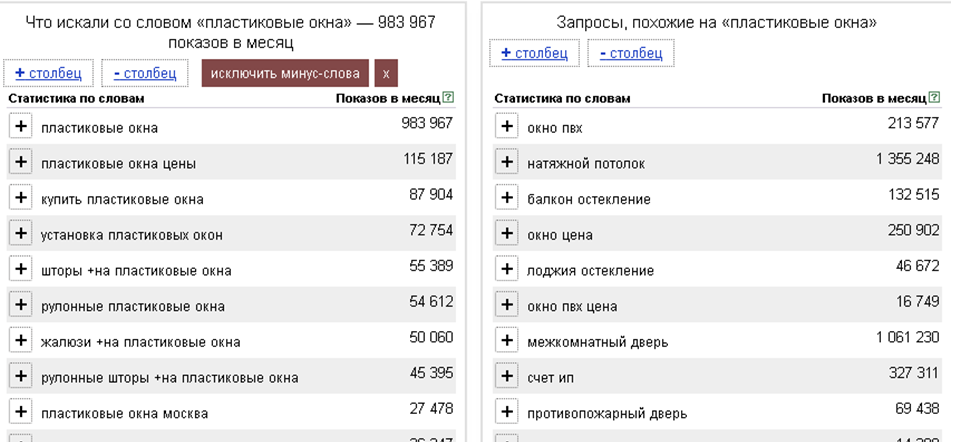
Task: Click the phrase 'пластиковые окна цены'
Action: tap(118, 164)
